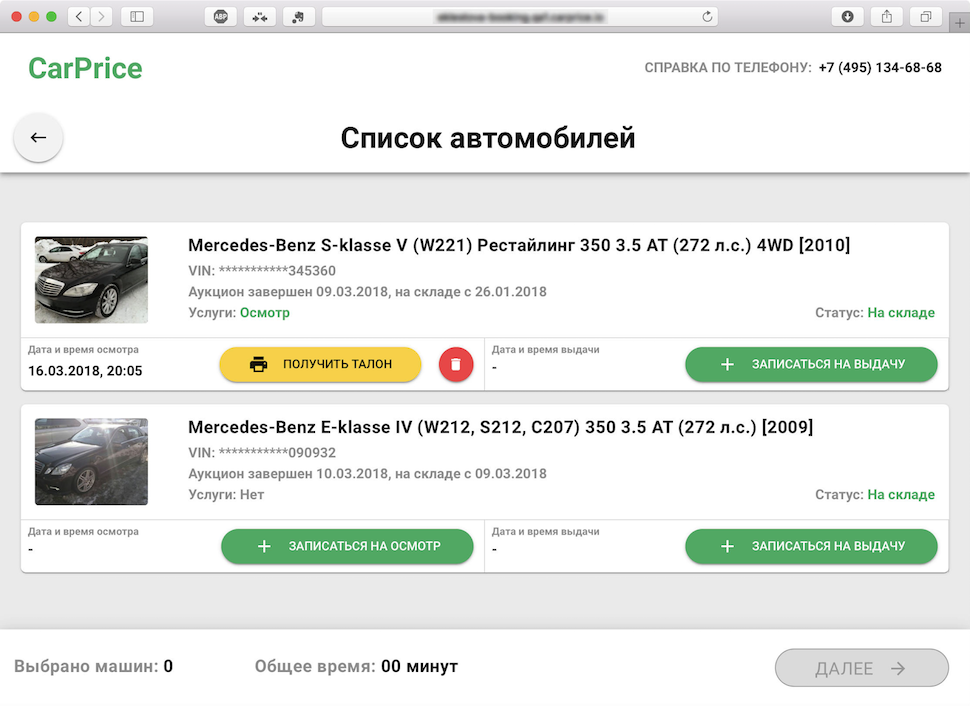Toggle the sidebar icon in Safari toolbar
Screen dimensions: 970x706
tap(135, 16)
